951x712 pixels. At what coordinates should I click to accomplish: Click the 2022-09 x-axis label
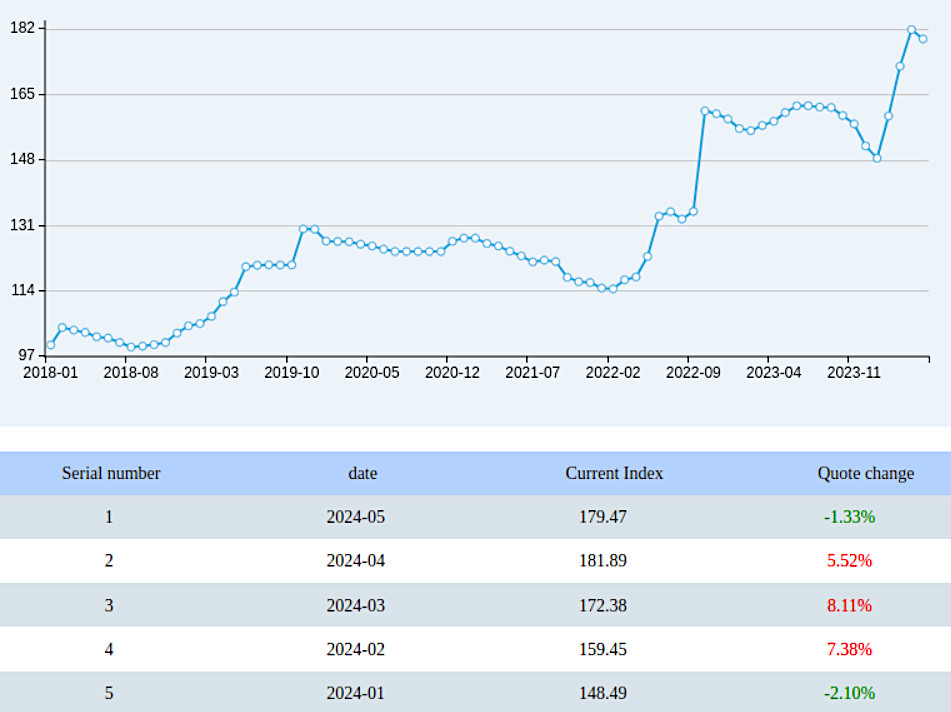693,372
